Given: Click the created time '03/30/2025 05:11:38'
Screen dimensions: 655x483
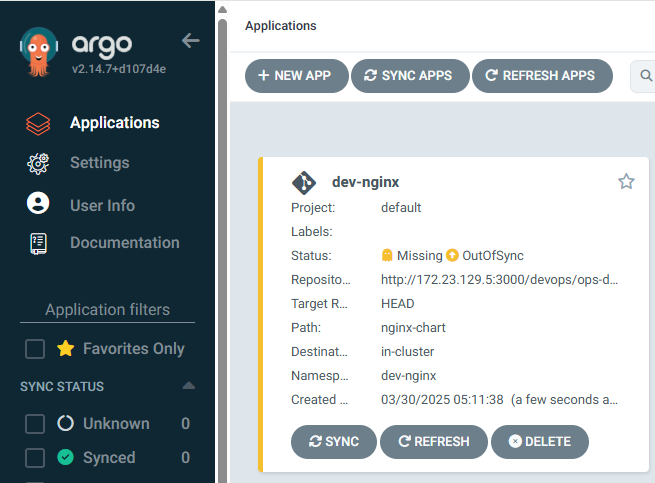Looking at the screenshot, I should (442, 399).
